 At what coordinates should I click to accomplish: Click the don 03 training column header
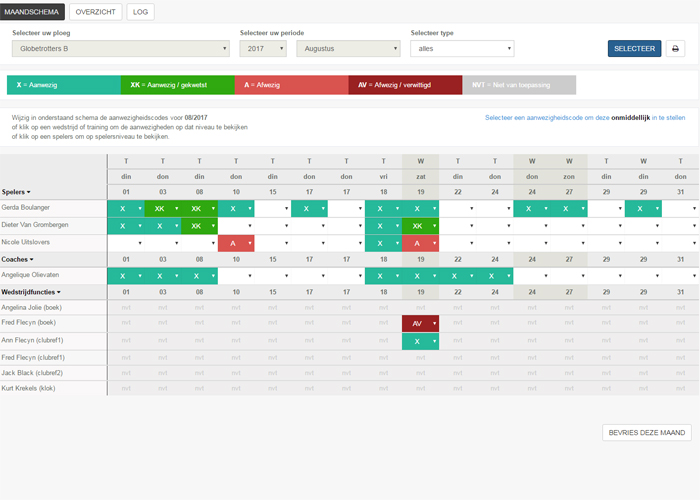[162, 177]
